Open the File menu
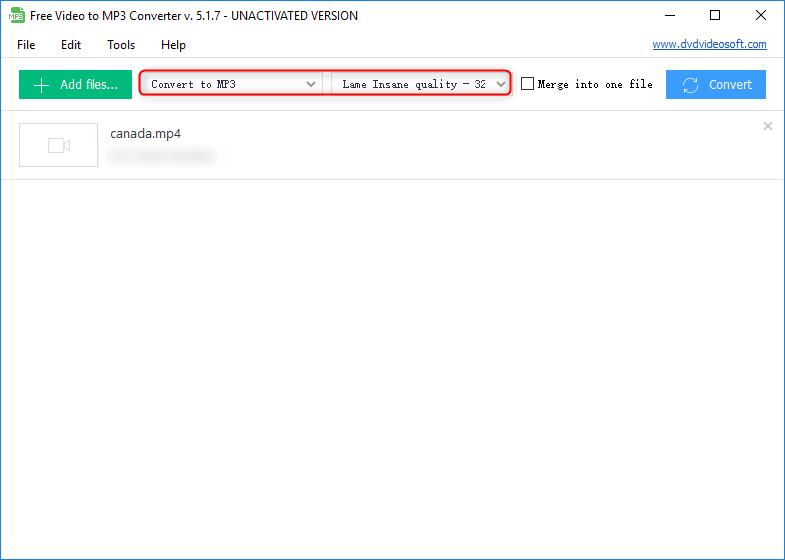The height and width of the screenshot is (560, 785). point(26,45)
